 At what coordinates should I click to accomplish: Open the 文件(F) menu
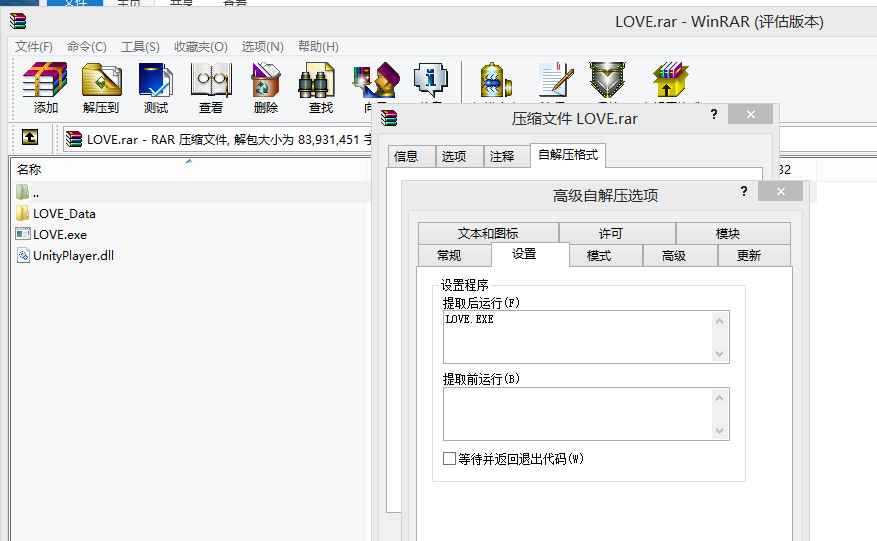[34, 46]
